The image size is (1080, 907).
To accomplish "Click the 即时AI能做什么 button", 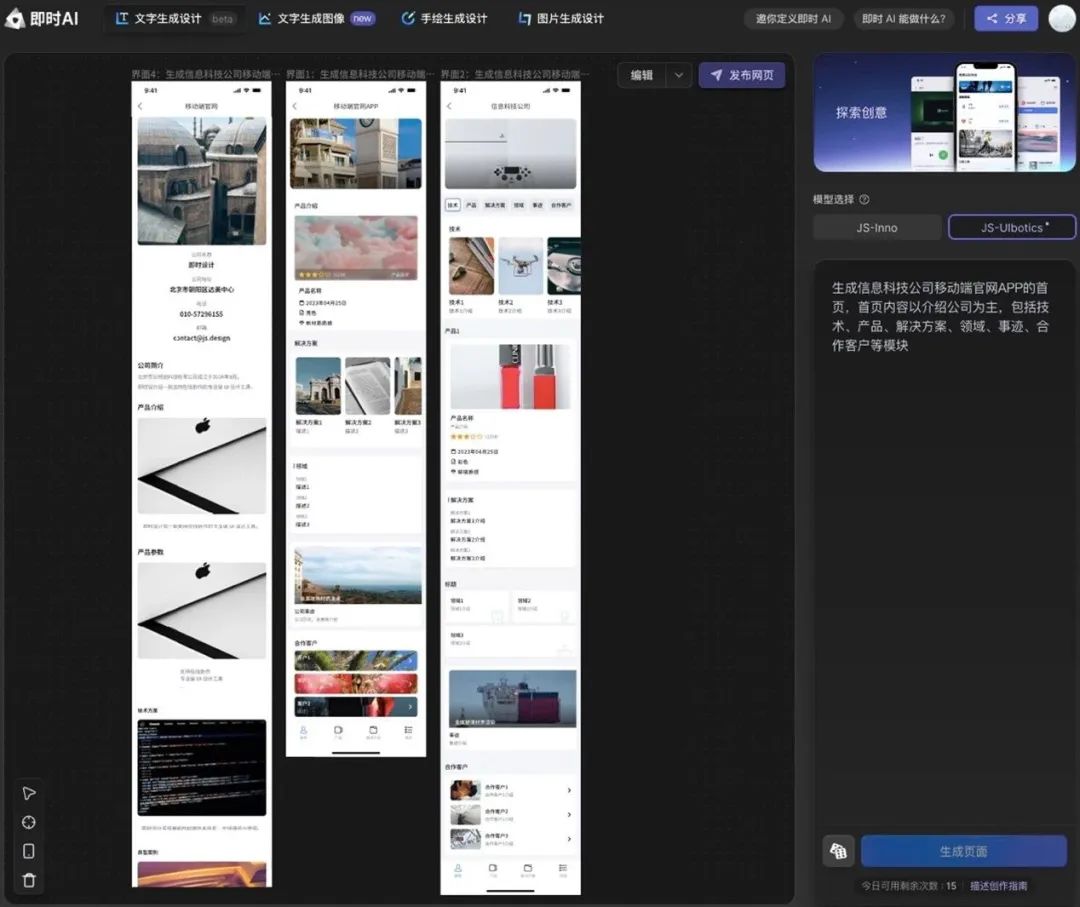I will 904,18.
